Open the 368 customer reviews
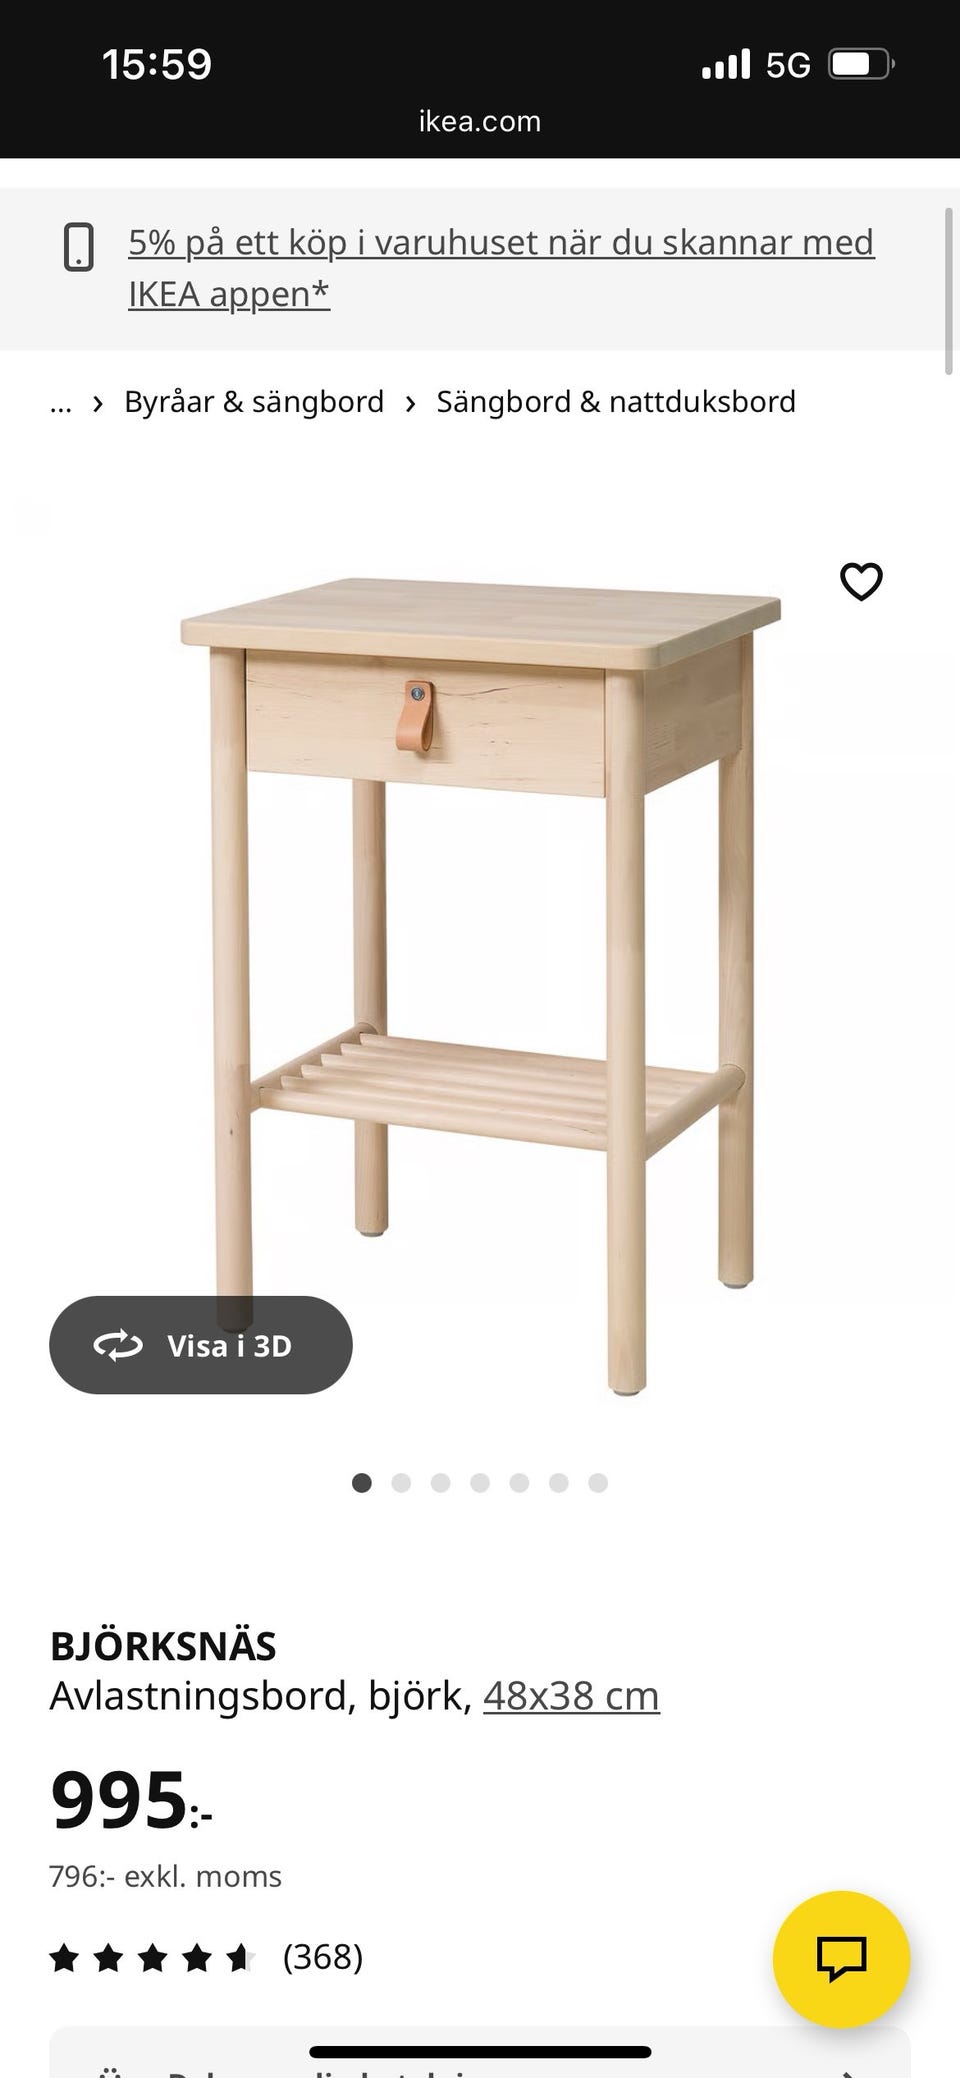 pos(323,1957)
